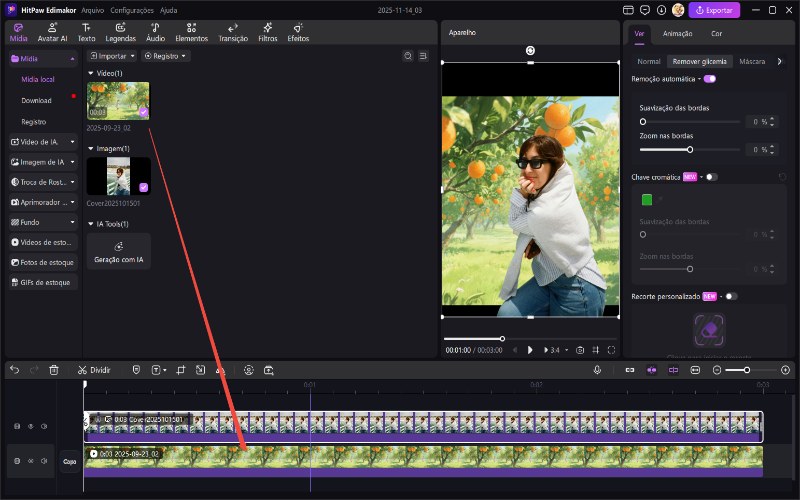Click the green chroma key color swatch
The height and width of the screenshot is (500, 800).
(x=646, y=199)
